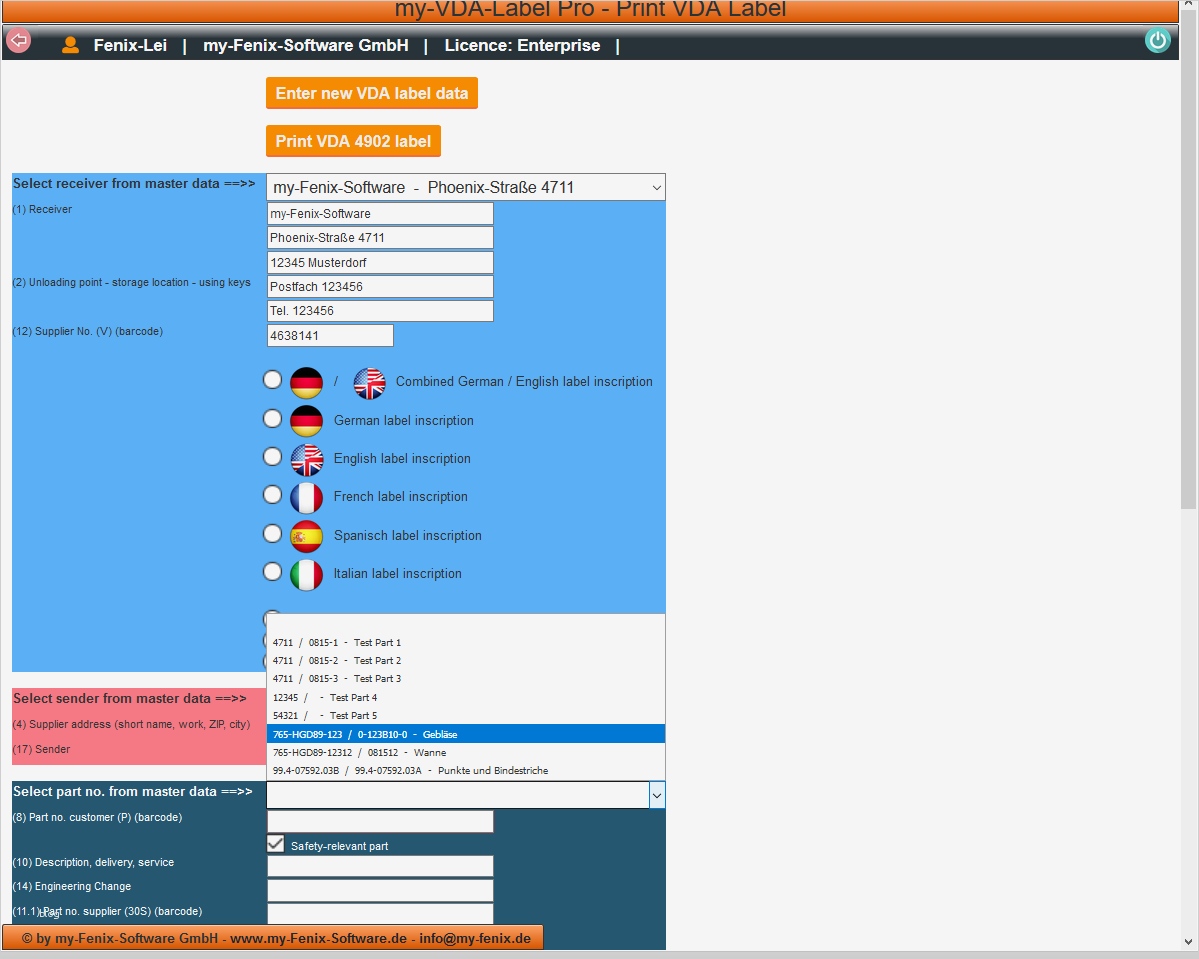
Task: Choose '54321 / - Test Part 5' option
Action: coord(466,716)
